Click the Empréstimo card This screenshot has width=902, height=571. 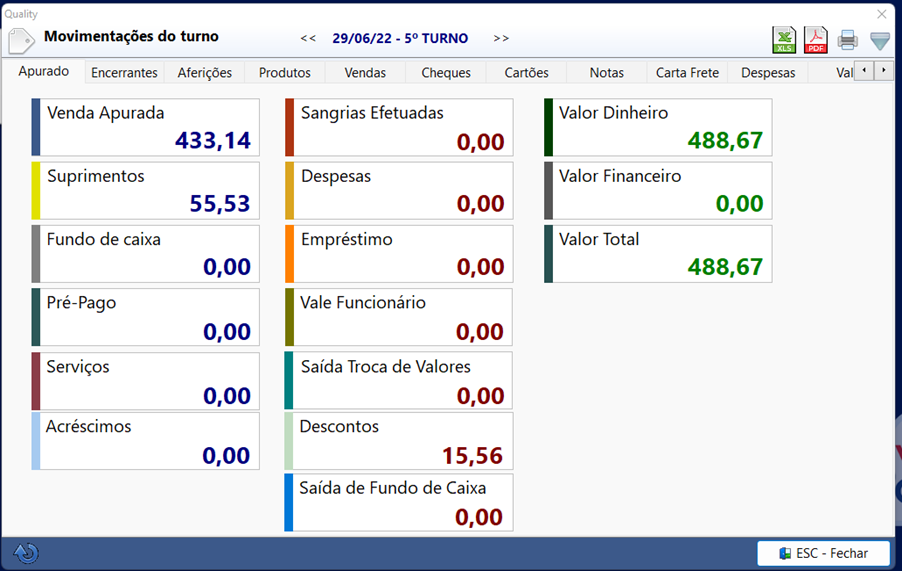pyautogui.click(x=399, y=254)
